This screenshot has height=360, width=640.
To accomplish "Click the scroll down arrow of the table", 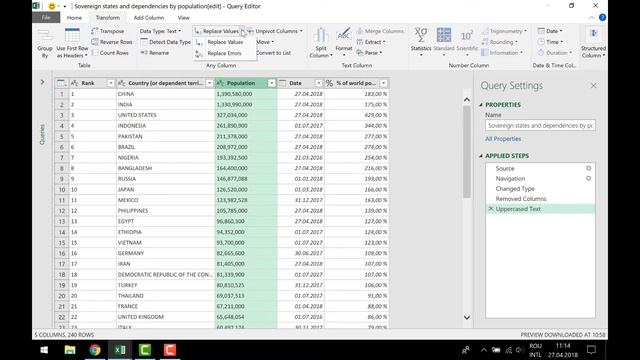I will pos(467,318).
